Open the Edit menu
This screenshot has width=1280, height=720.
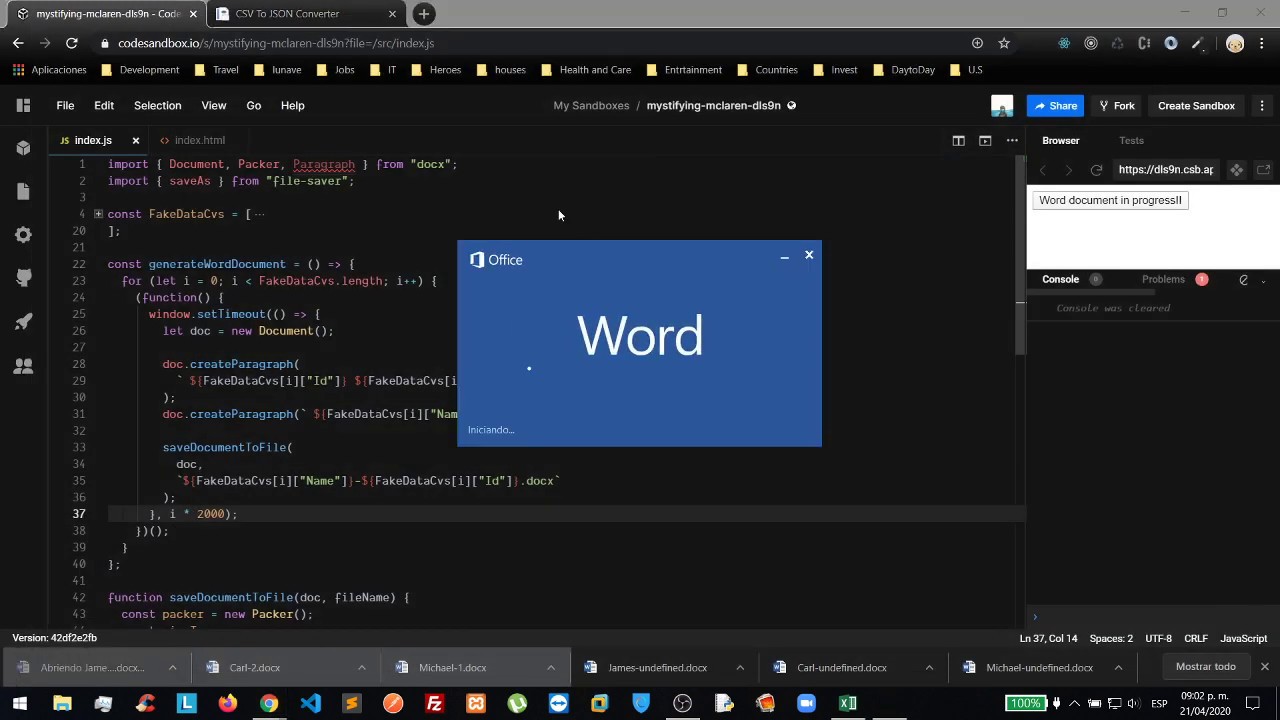point(104,105)
